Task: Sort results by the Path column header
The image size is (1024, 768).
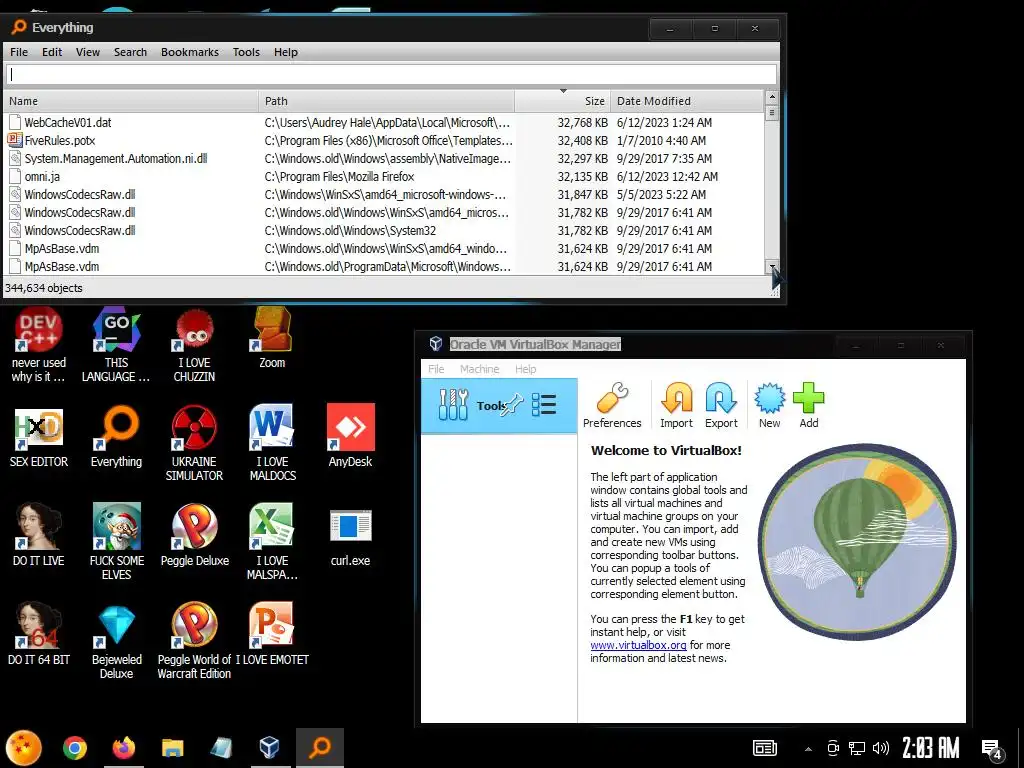Action: pyautogui.click(x=386, y=101)
